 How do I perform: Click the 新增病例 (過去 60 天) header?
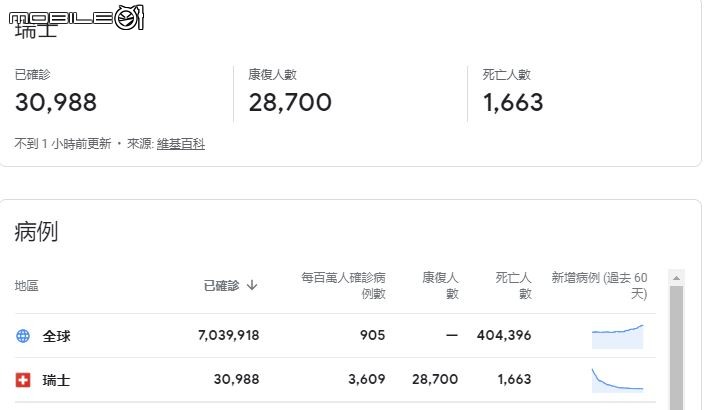click(599, 286)
